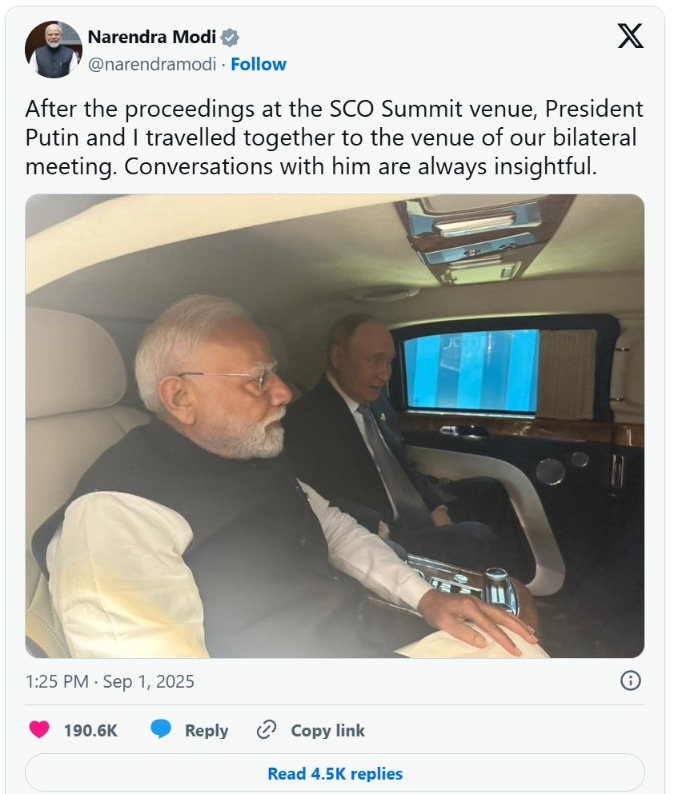
Task: Open Narendra Modi's profile avatar
Action: point(53,50)
